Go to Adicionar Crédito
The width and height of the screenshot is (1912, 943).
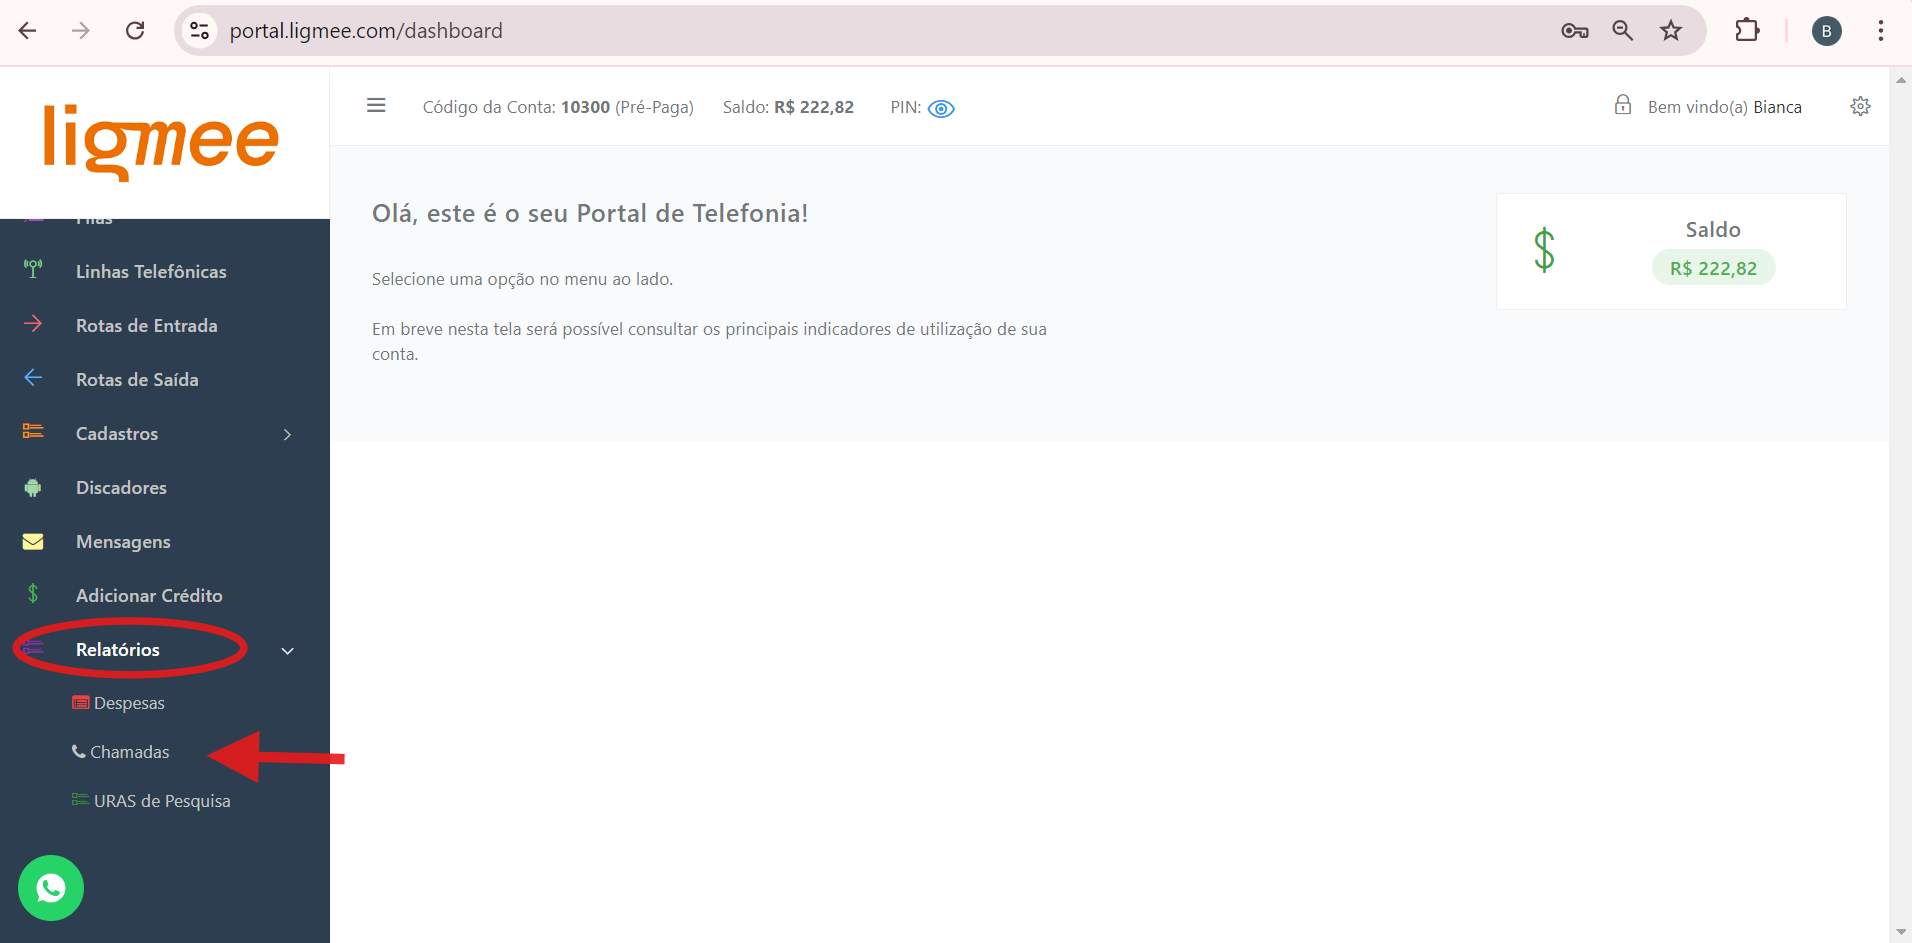149,596
